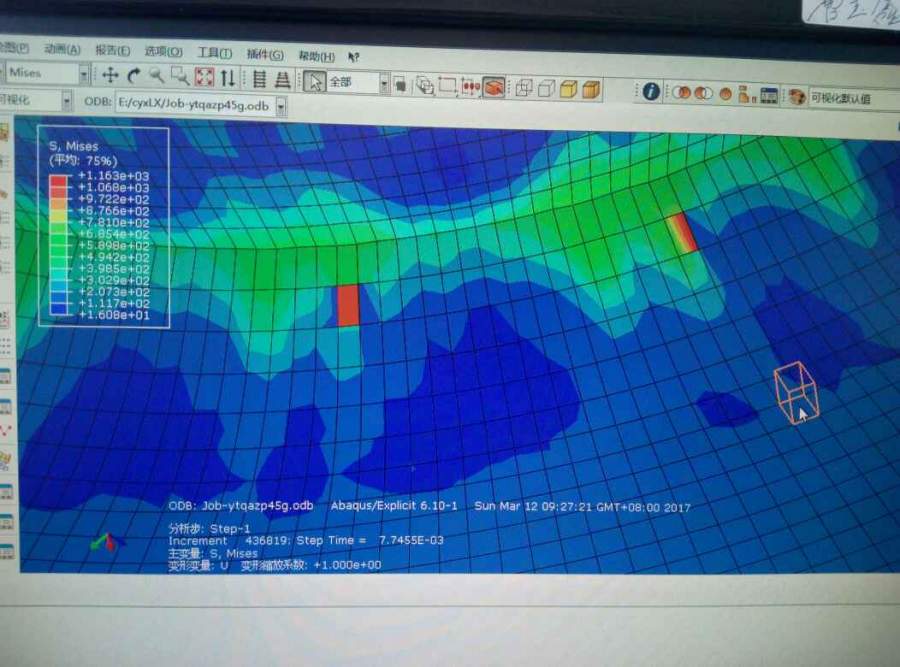This screenshot has height=667, width=900.
Task: Select the Pan View tool
Action: coord(110,75)
